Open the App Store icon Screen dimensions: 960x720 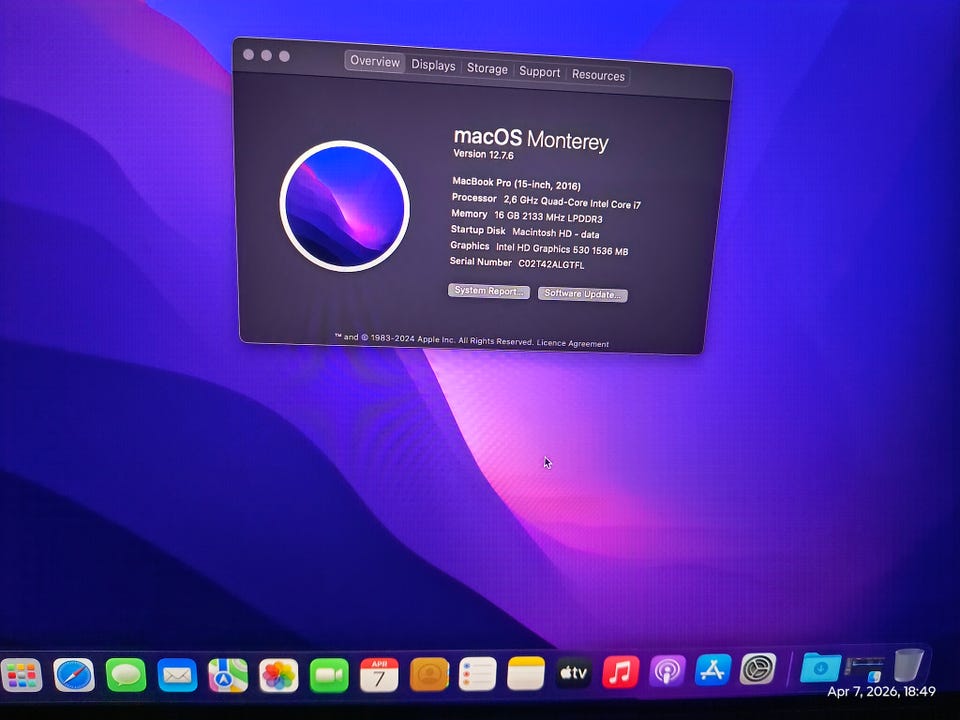(x=713, y=669)
